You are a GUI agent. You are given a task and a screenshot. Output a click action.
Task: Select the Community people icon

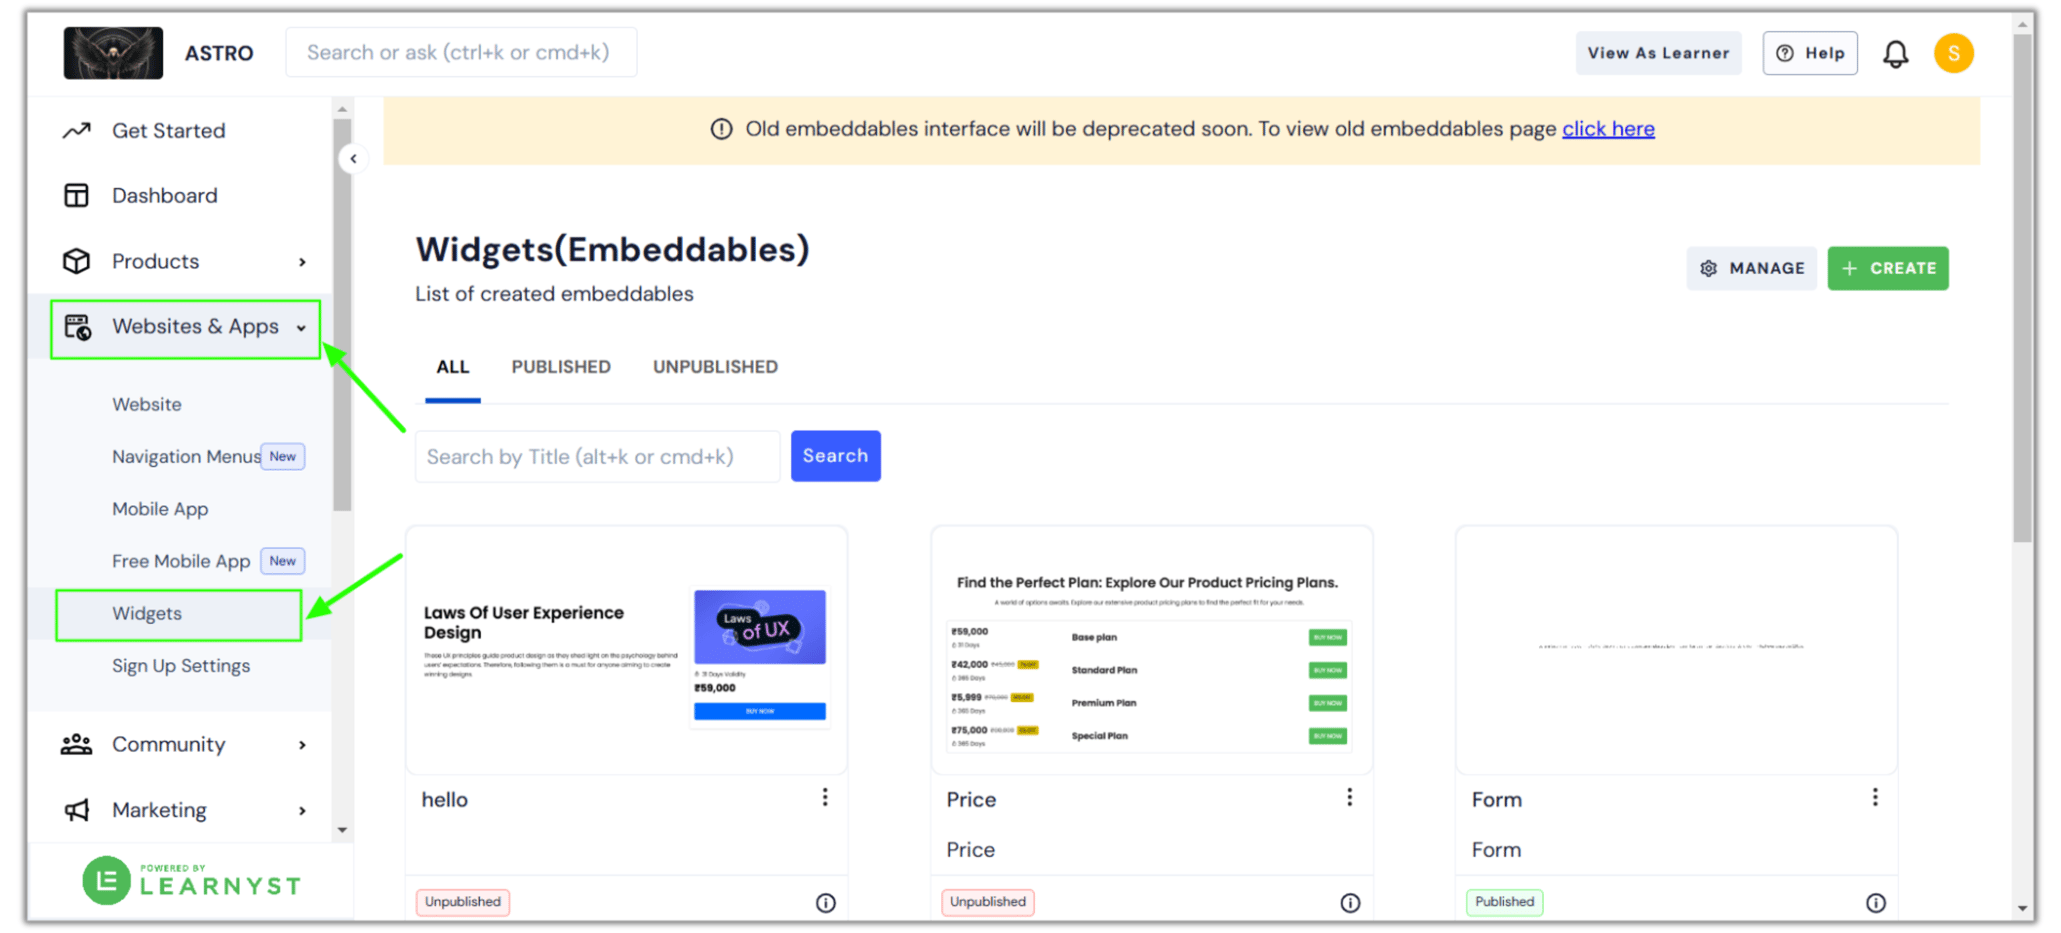pos(76,744)
